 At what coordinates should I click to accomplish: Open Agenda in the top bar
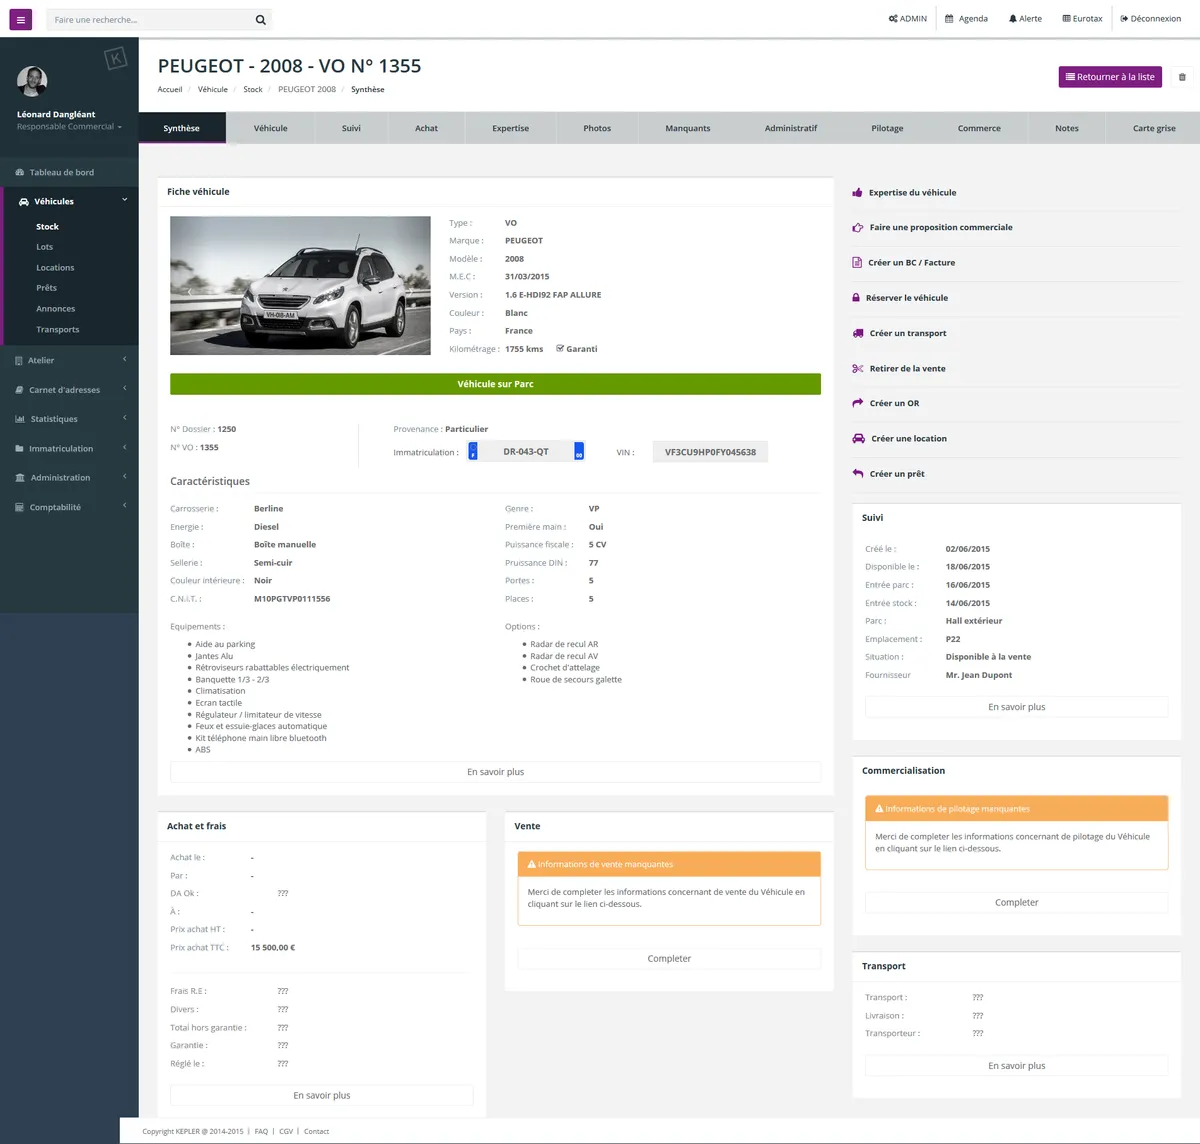coord(966,19)
